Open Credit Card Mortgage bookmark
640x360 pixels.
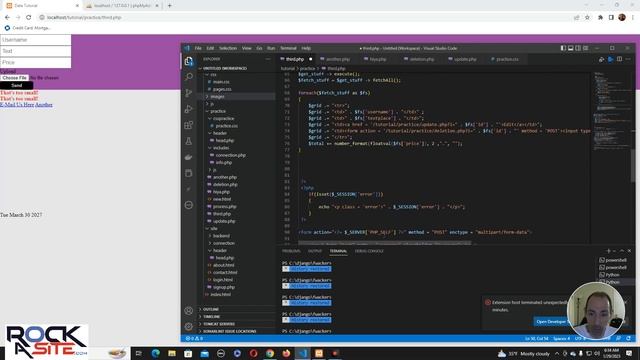pyautogui.click(x=27, y=28)
